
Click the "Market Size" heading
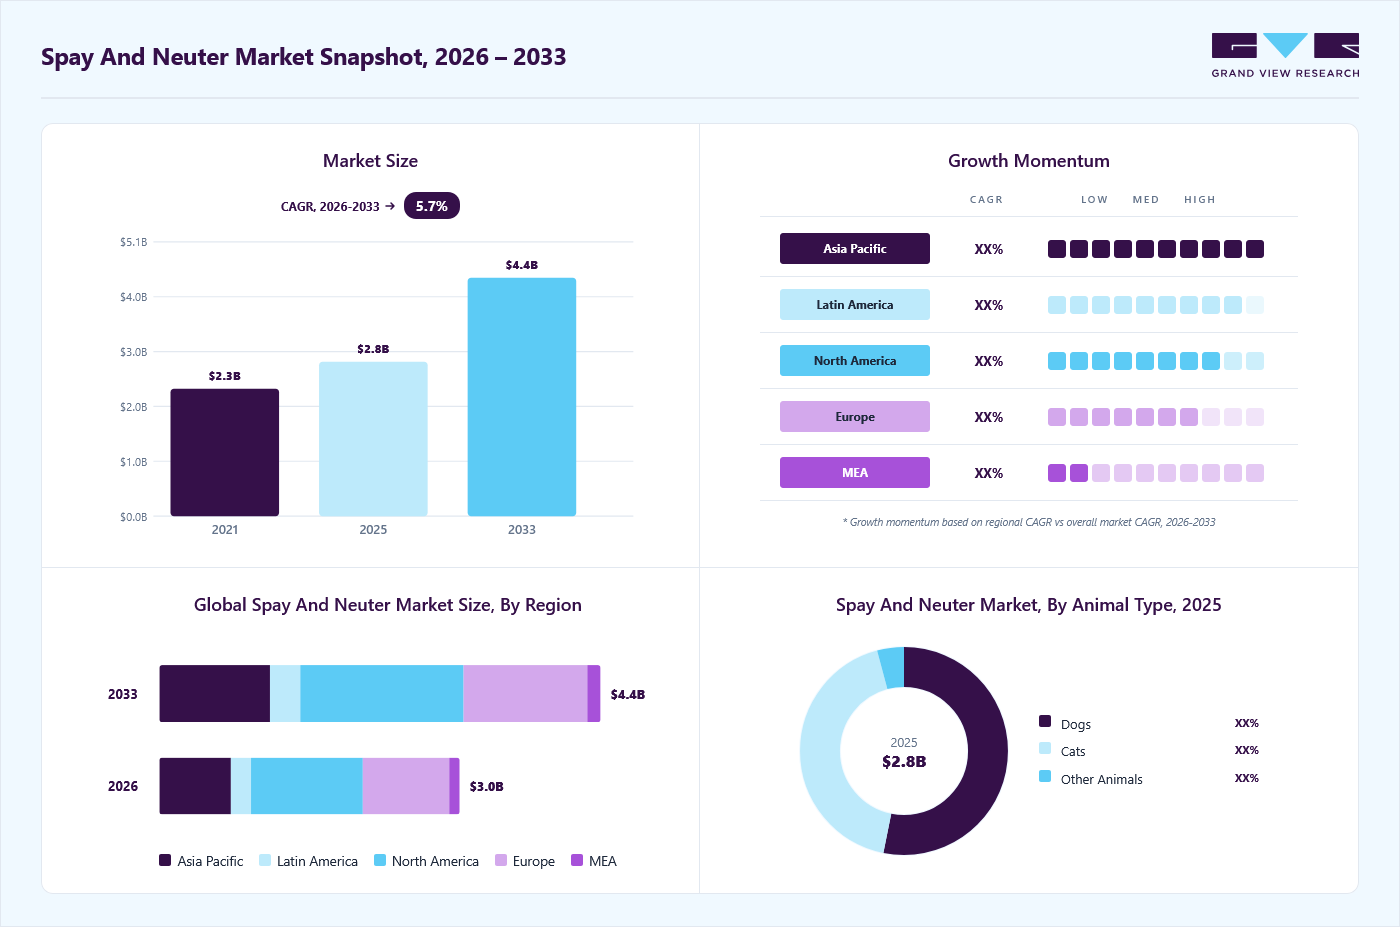click(370, 161)
